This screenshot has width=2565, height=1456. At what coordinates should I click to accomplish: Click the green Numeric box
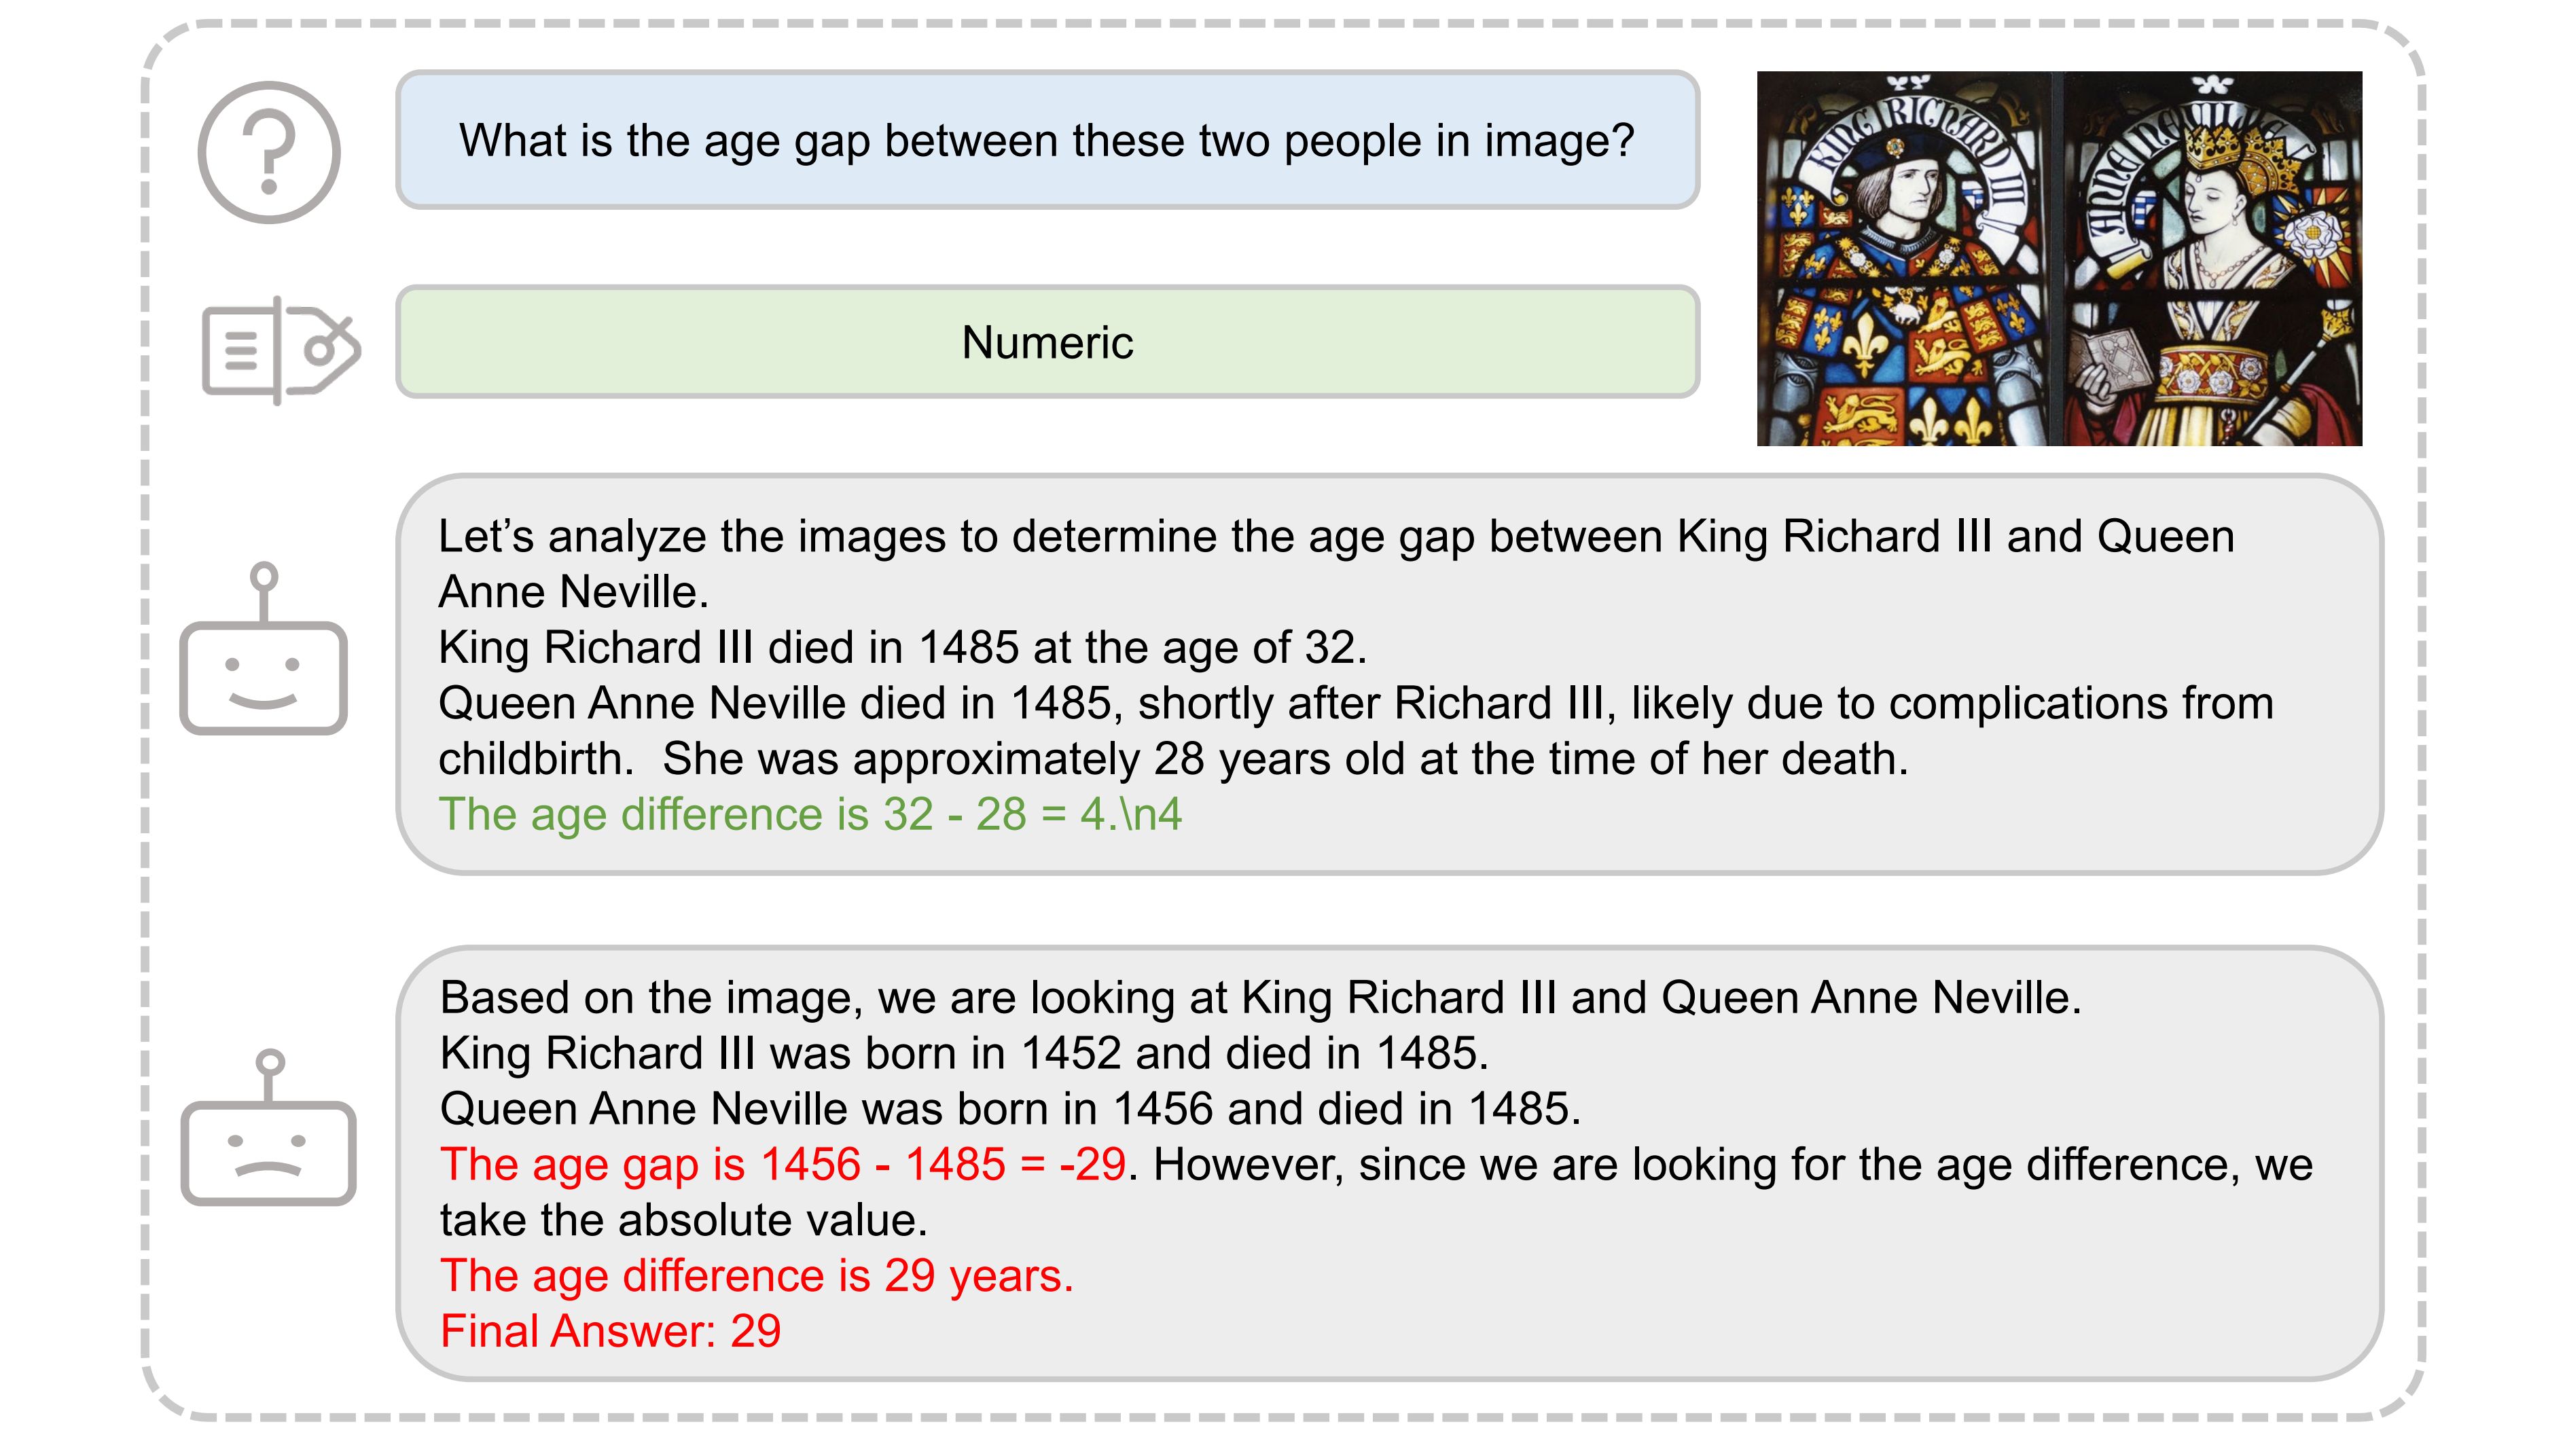1047,342
